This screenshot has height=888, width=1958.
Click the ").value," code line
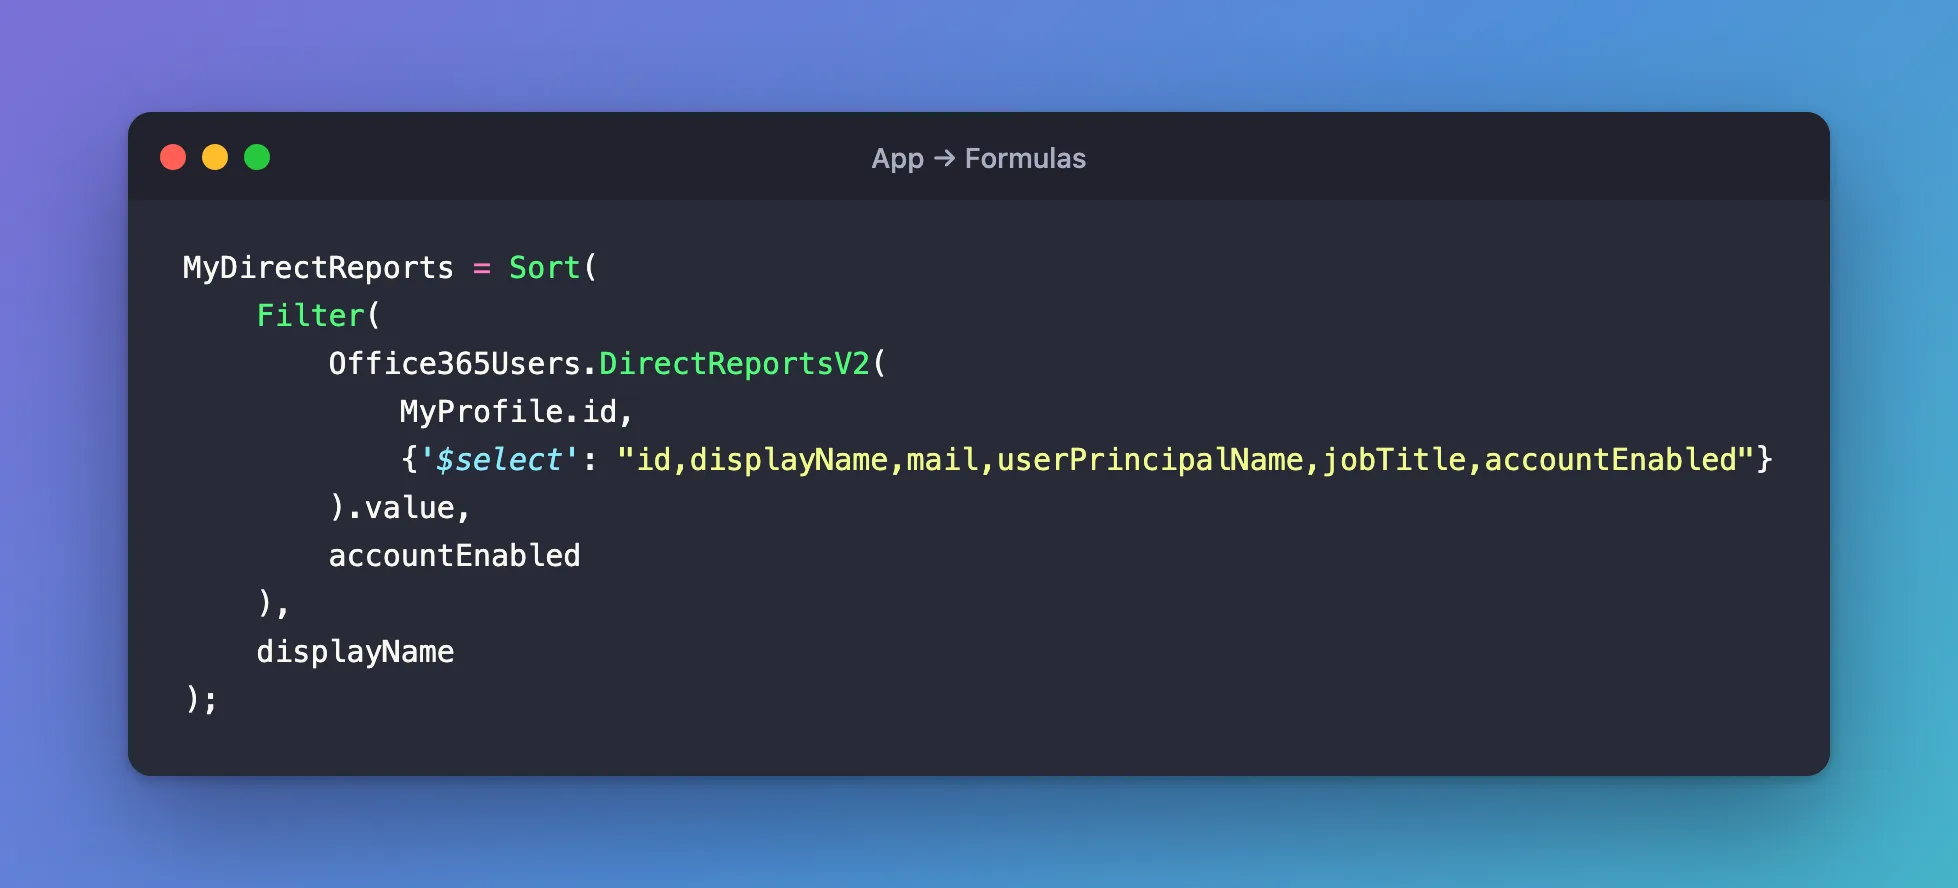[400, 507]
